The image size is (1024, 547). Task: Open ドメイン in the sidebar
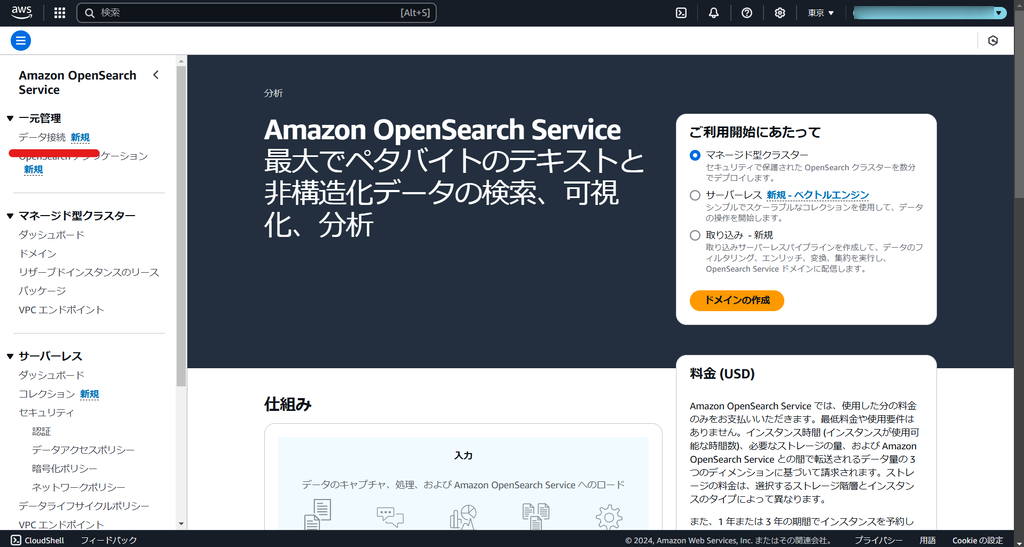tap(38, 253)
